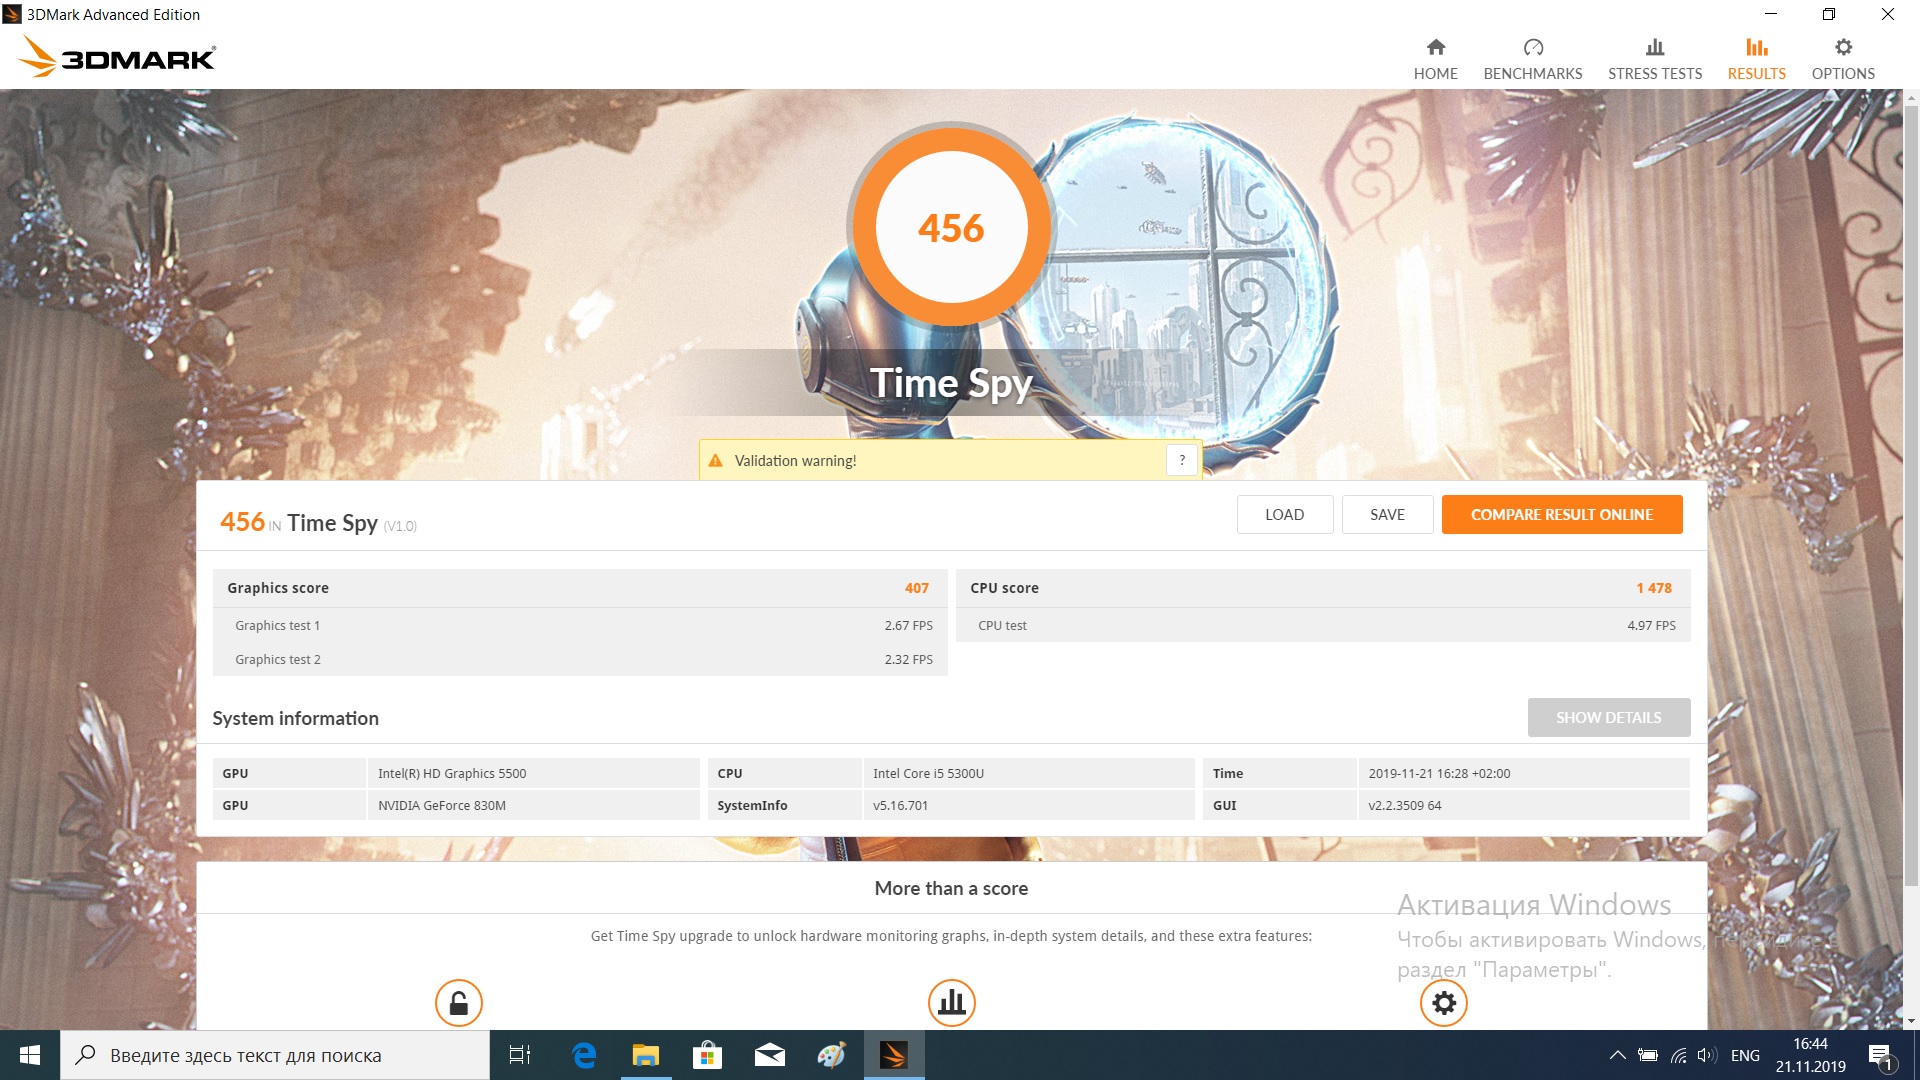Click Intel(R) HD Graphics 5500 cell

click(x=533, y=773)
